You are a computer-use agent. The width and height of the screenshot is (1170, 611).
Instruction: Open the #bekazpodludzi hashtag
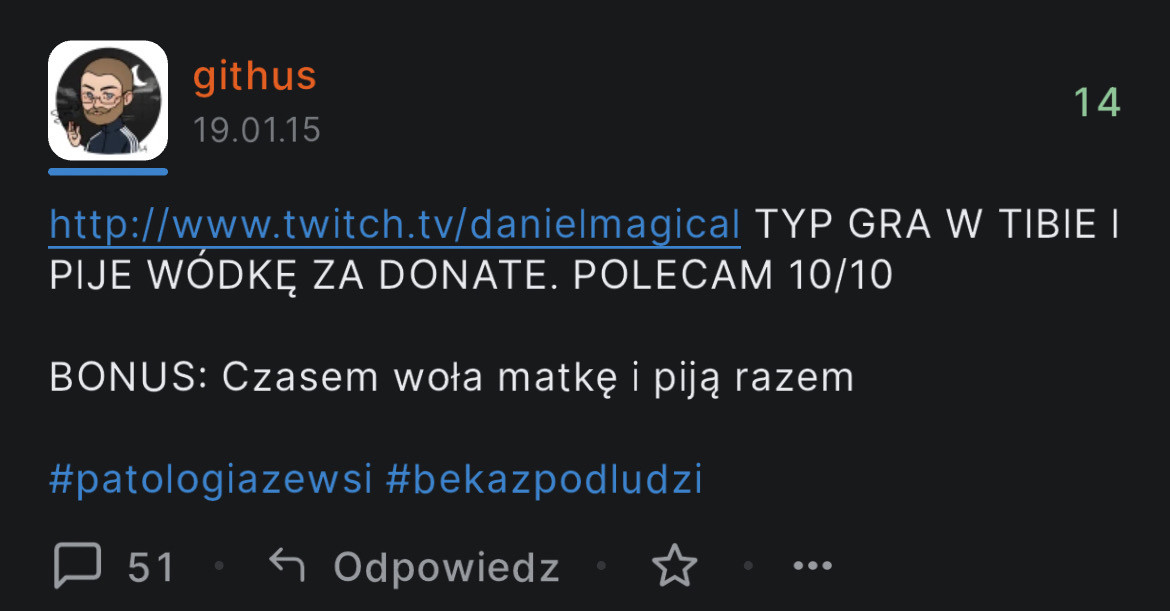pyautogui.click(x=544, y=478)
